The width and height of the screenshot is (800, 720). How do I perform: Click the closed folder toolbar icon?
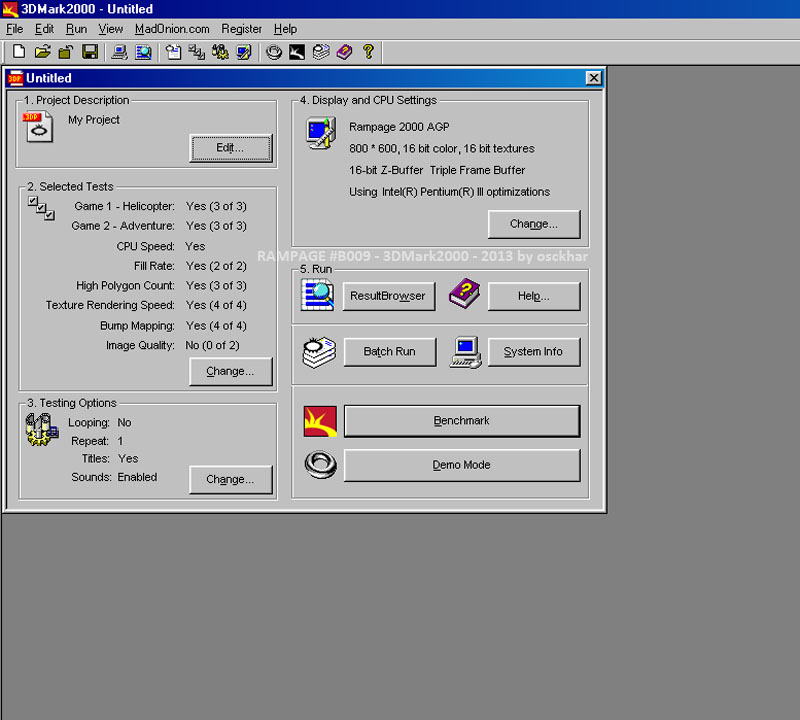pos(66,52)
